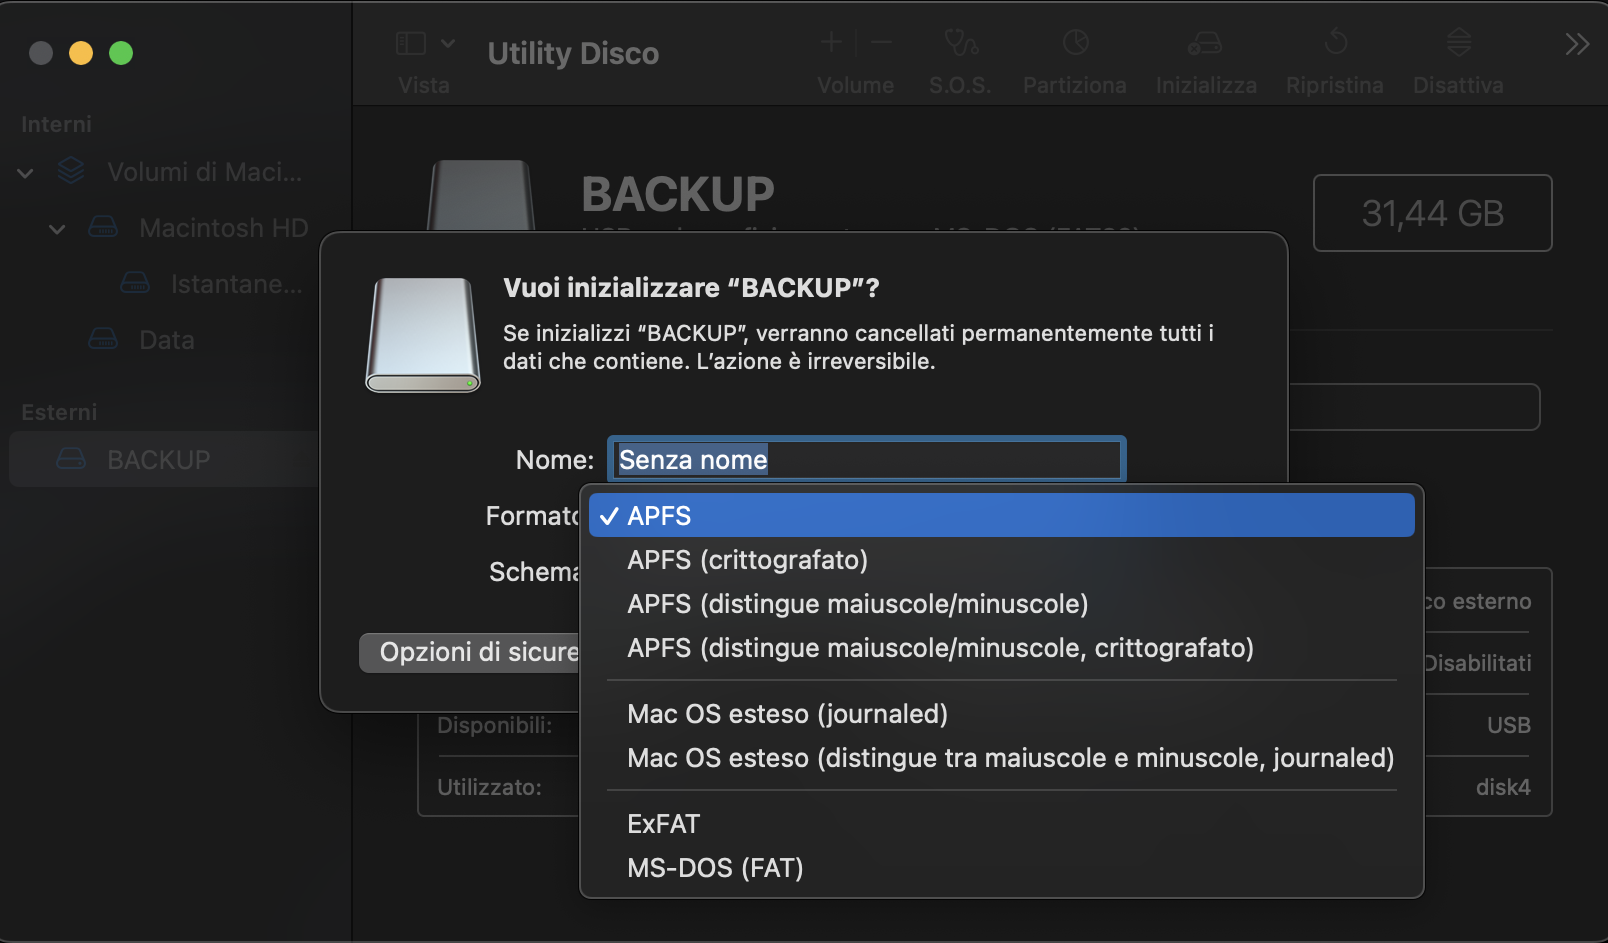Open the Ripristina restore tool
This screenshot has width=1608, height=943.
(x=1334, y=55)
